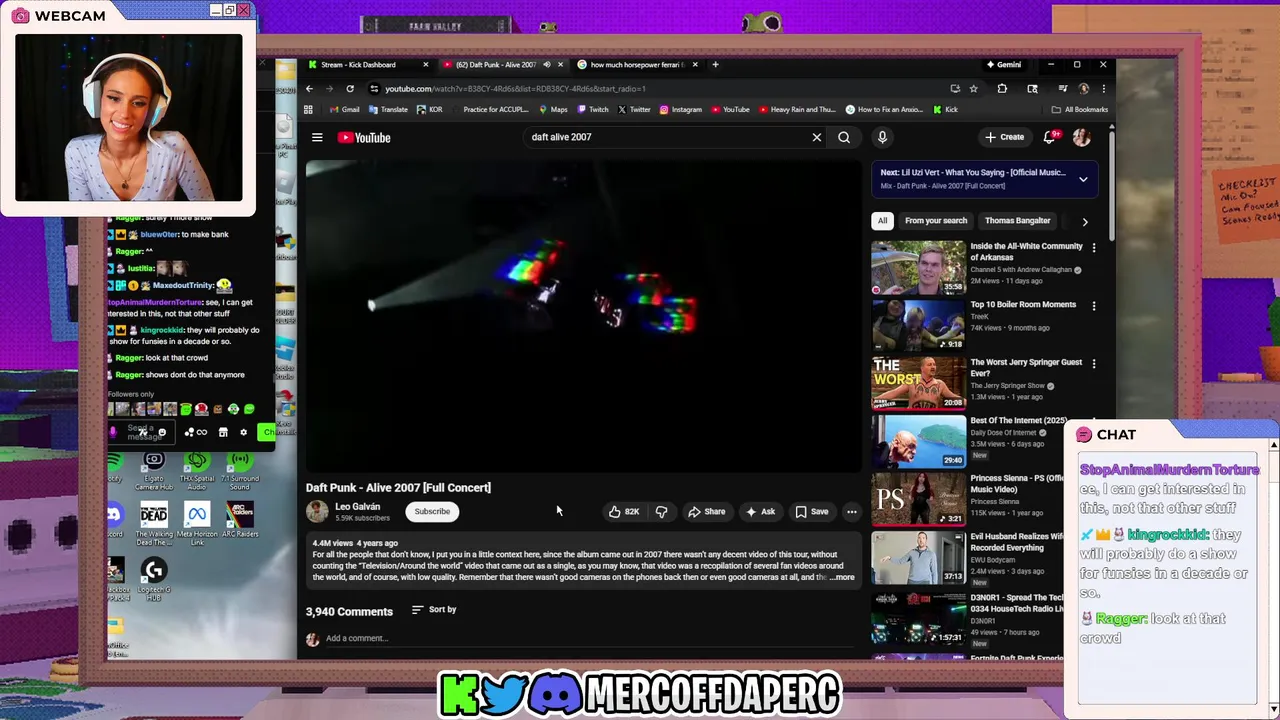This screenshot has width=1280, height=720.
Task: Click the YouTube Create button
Action: (1004, 137)
